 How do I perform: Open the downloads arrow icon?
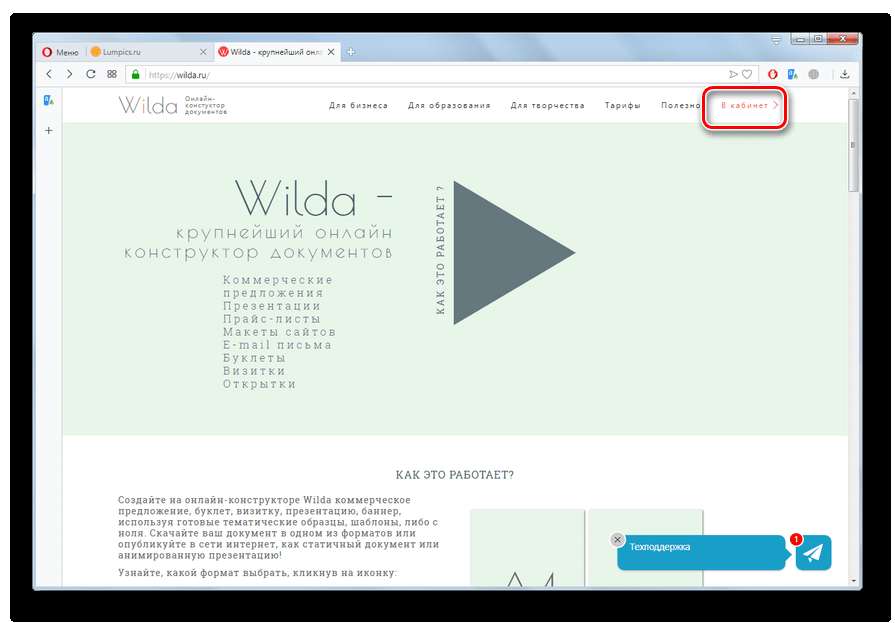coord(845,74)
